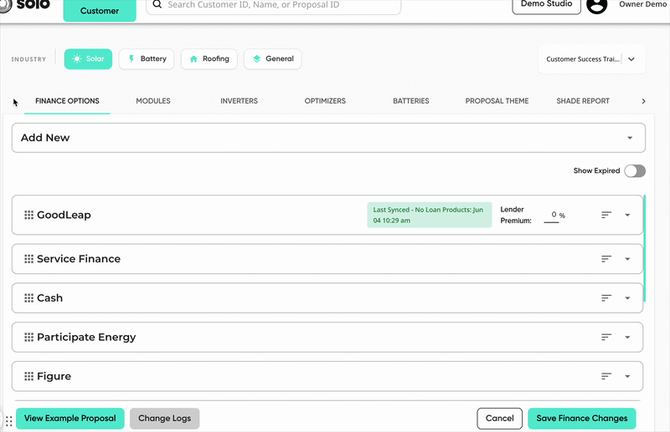Expand the Add New dropdown
Screen dimensions: 670x432
328,138
